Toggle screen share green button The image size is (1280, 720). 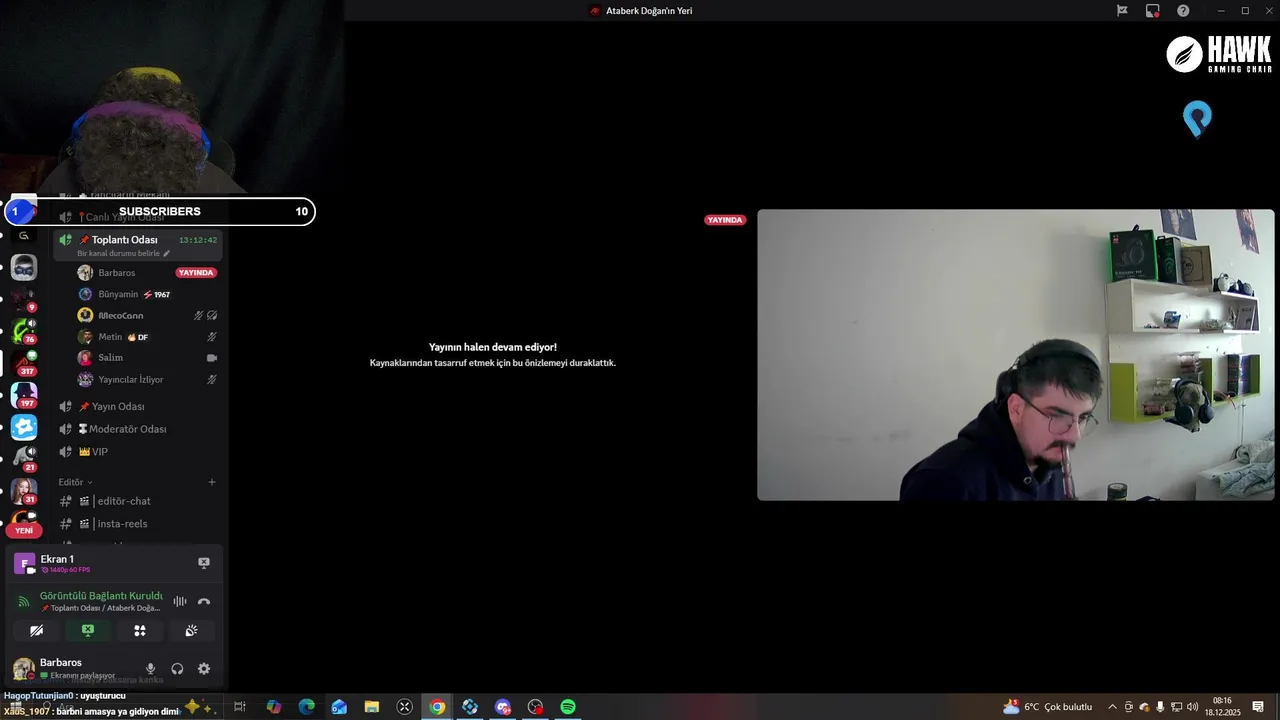point(88,630)
